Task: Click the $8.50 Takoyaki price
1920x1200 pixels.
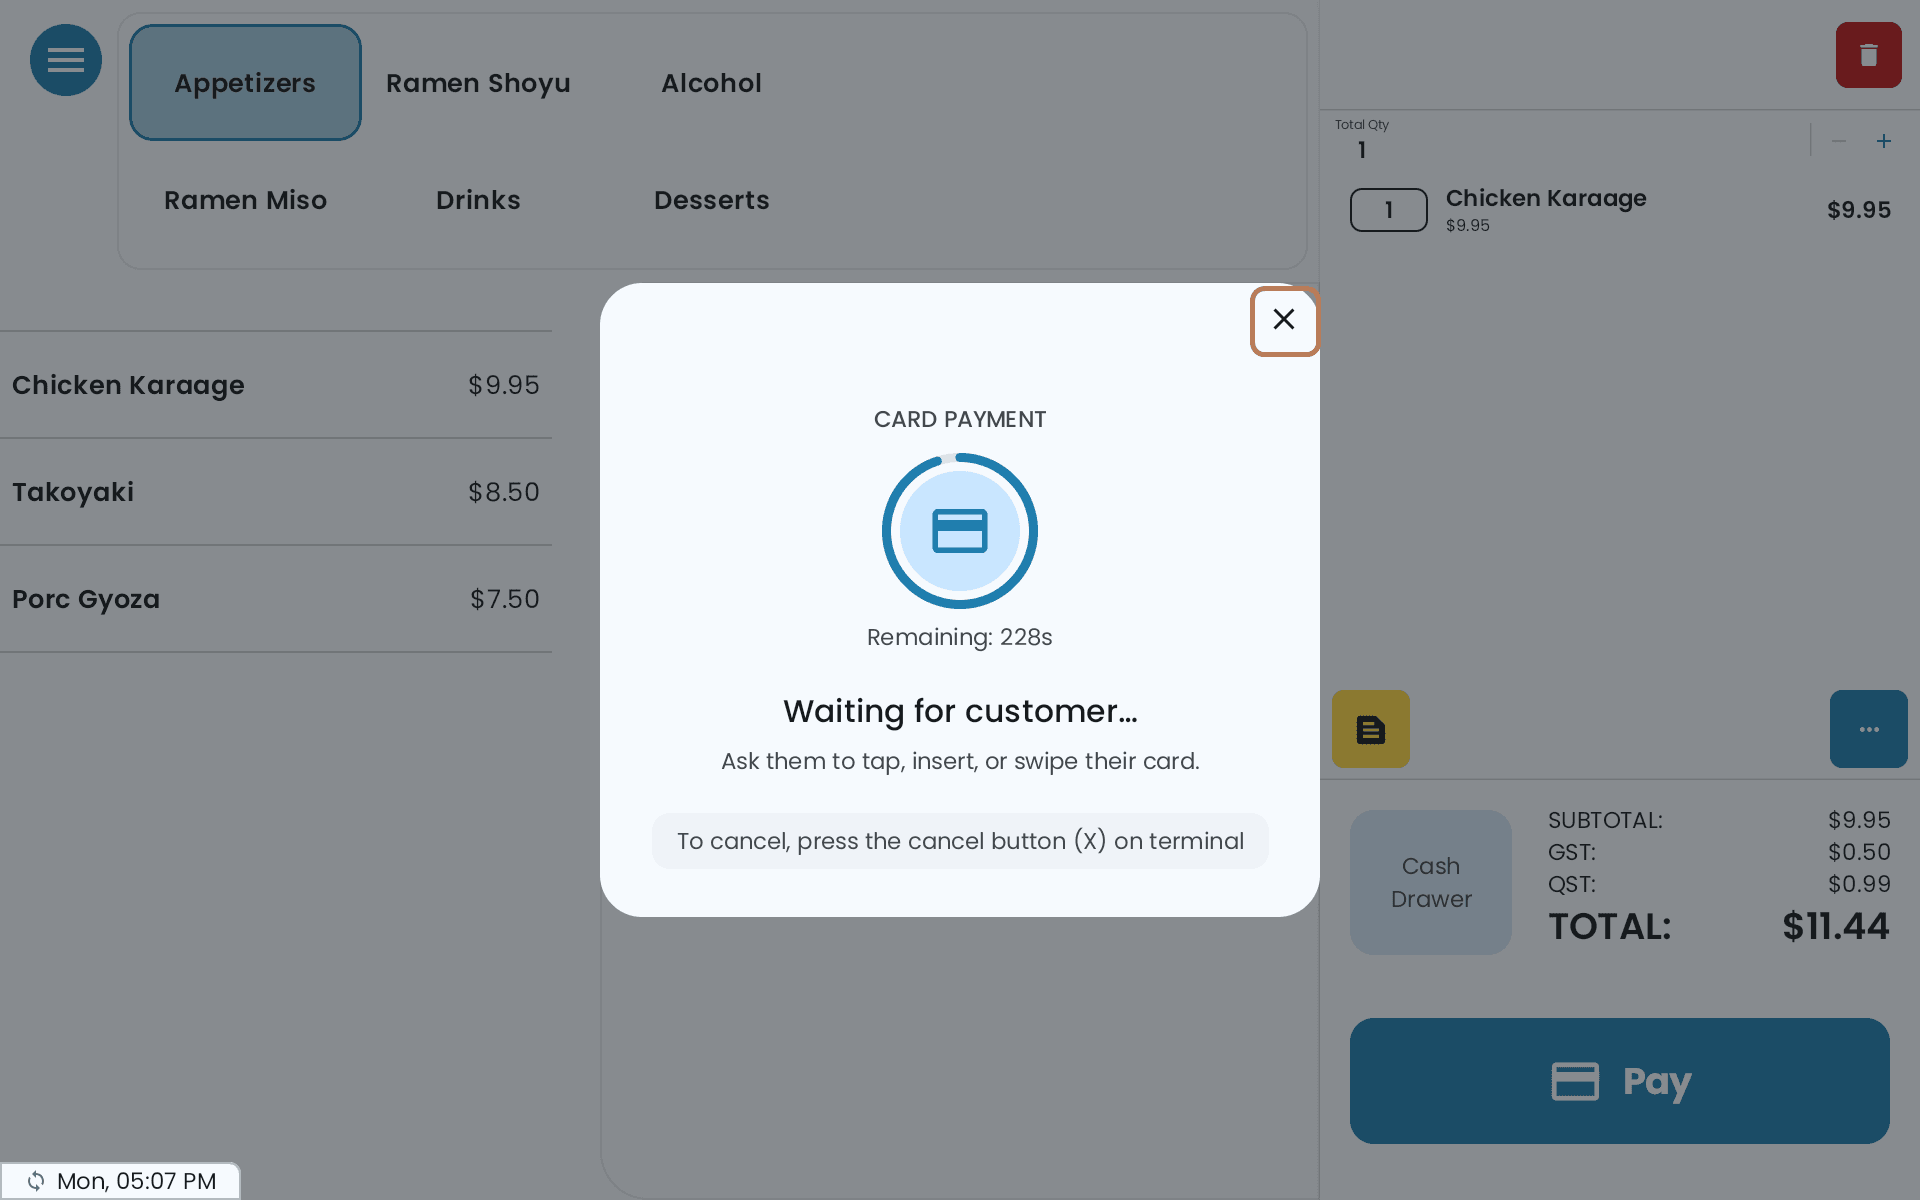Action: click(x=504, y=492)
